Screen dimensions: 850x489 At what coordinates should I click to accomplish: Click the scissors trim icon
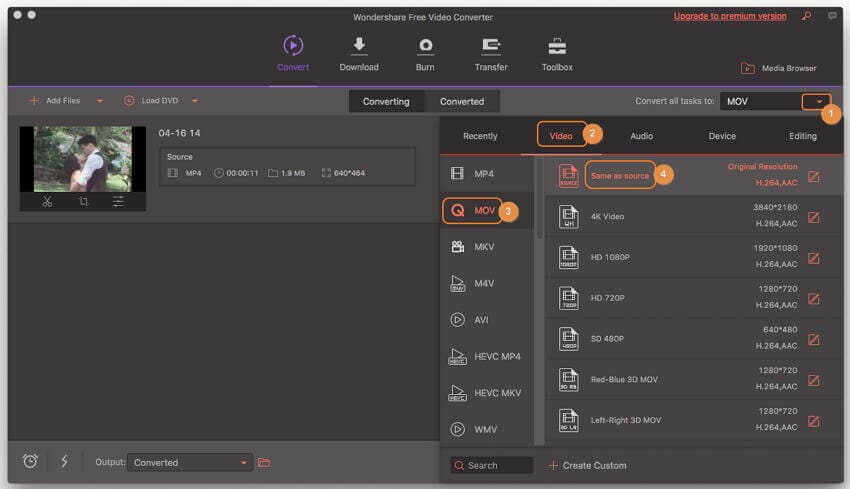(x=47, y=202)
